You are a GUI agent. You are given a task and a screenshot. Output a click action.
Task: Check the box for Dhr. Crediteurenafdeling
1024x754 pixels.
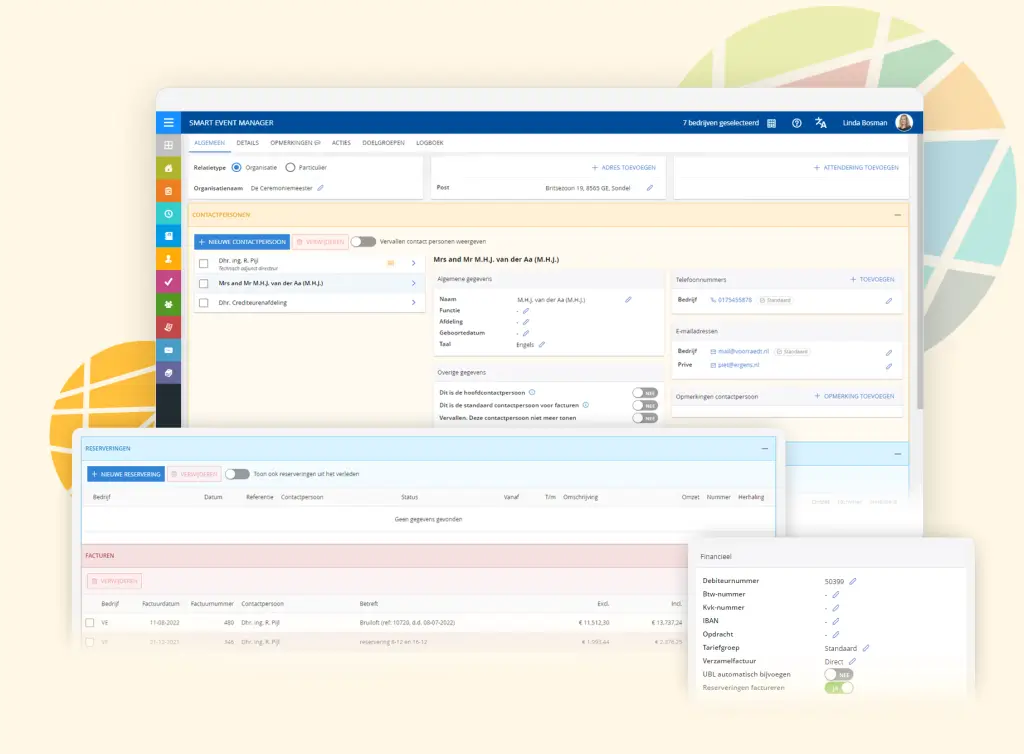[204, 302]
